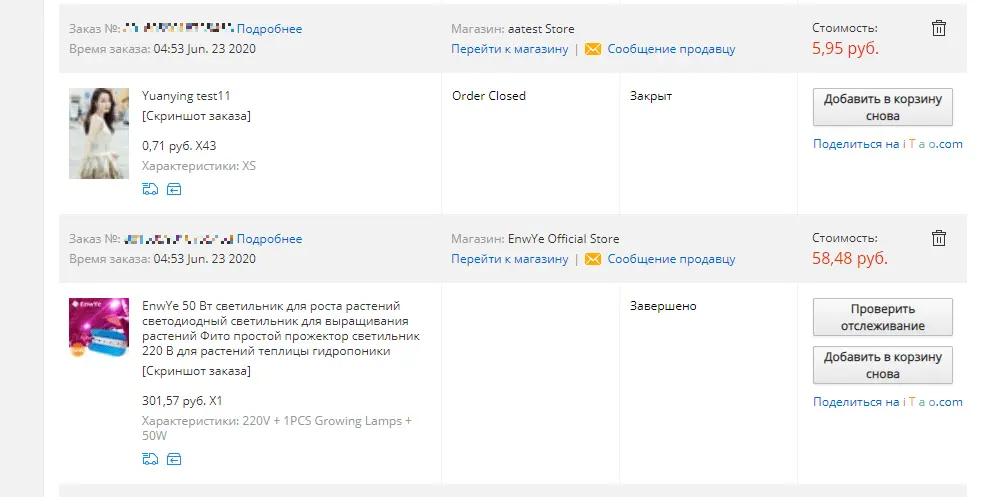This screenshot has width=982, height=497.
Task: Send Сообщение продавцу to aatest Store
Action: tap(671, 49)
